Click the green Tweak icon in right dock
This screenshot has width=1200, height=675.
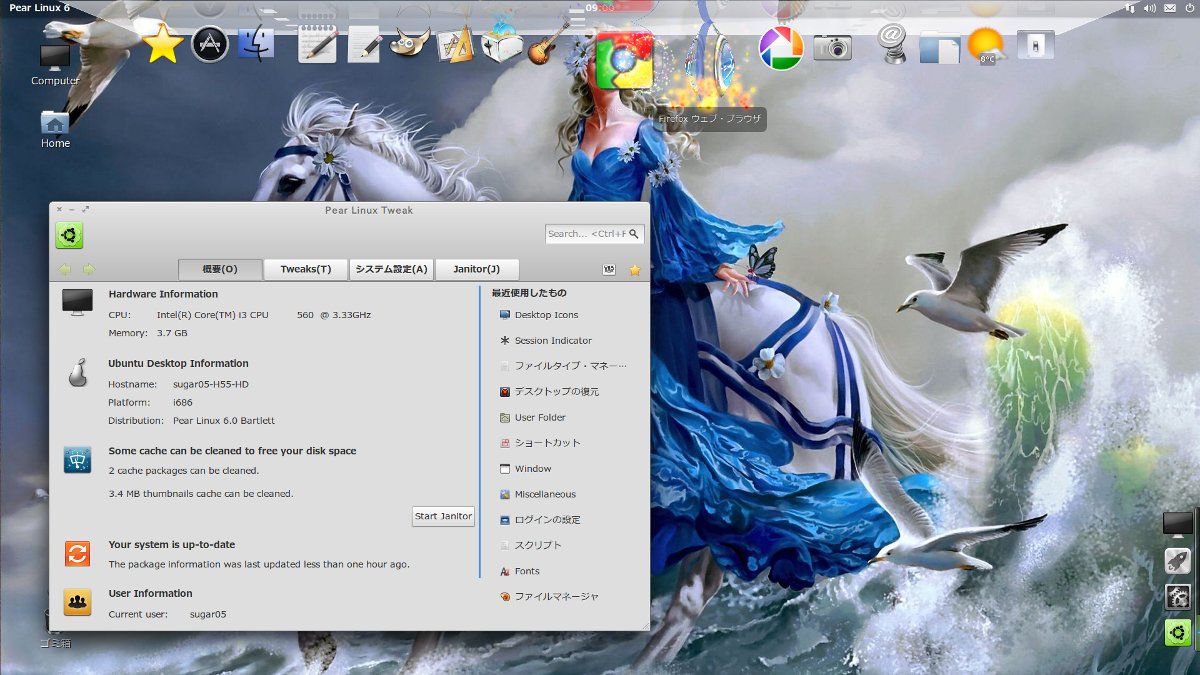click(x=1178, y=632)
